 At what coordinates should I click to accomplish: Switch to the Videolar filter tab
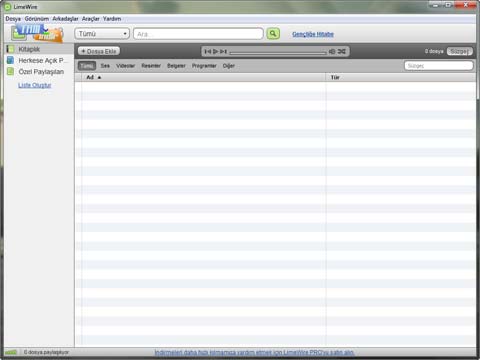126,66
